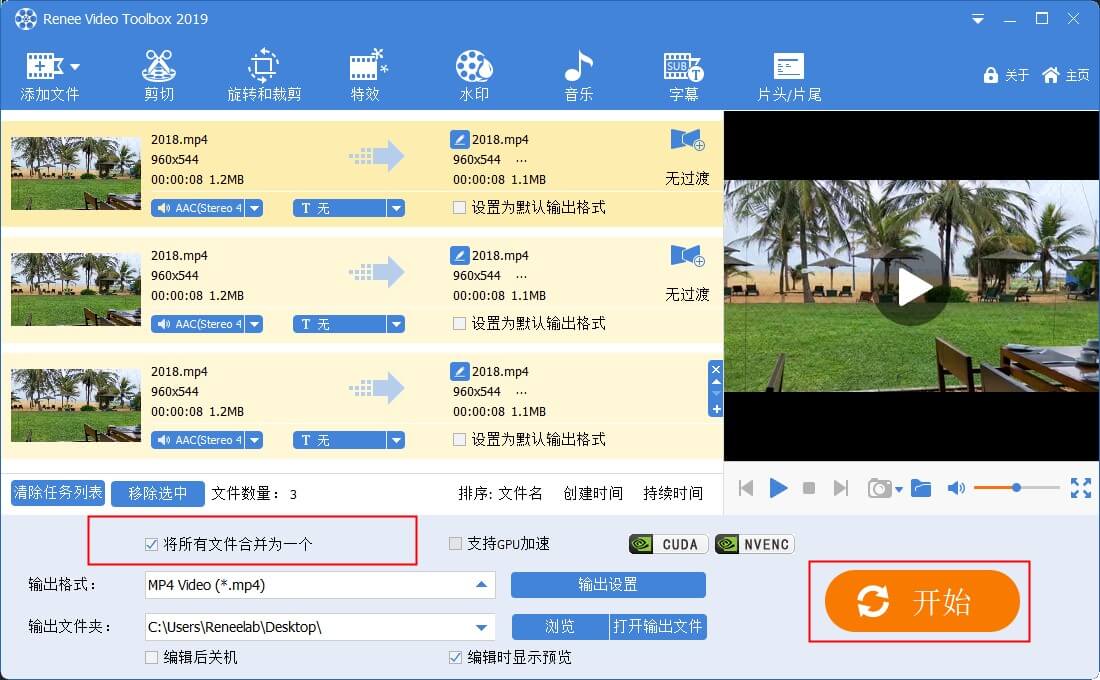Image resolution: width=1100 pixels, height=680 pixels.
Task: Open the 特效 effects tool
Action: pos(366,76)
